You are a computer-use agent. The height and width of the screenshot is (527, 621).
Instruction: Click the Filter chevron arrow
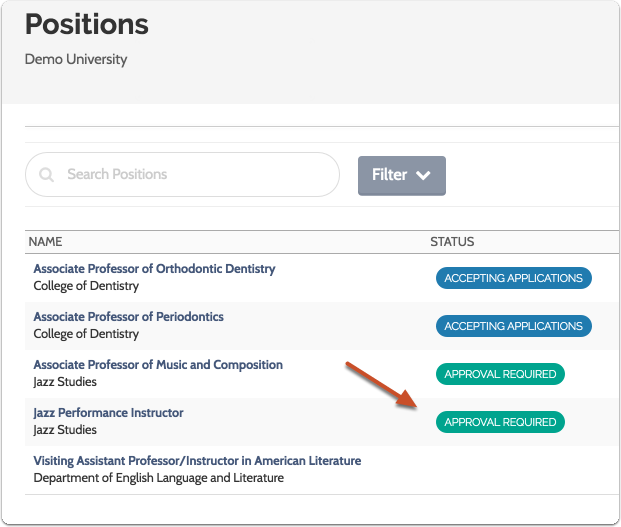pos(423,175)
